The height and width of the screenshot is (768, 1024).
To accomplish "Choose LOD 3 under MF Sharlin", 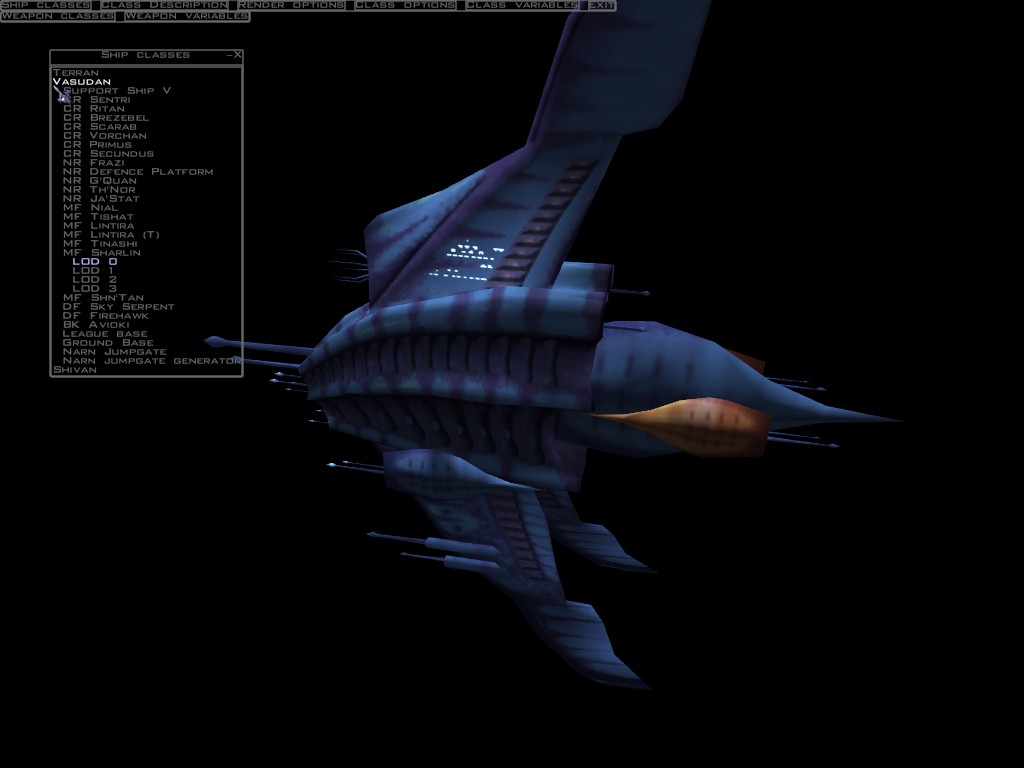I will click(x=95, y=288).
